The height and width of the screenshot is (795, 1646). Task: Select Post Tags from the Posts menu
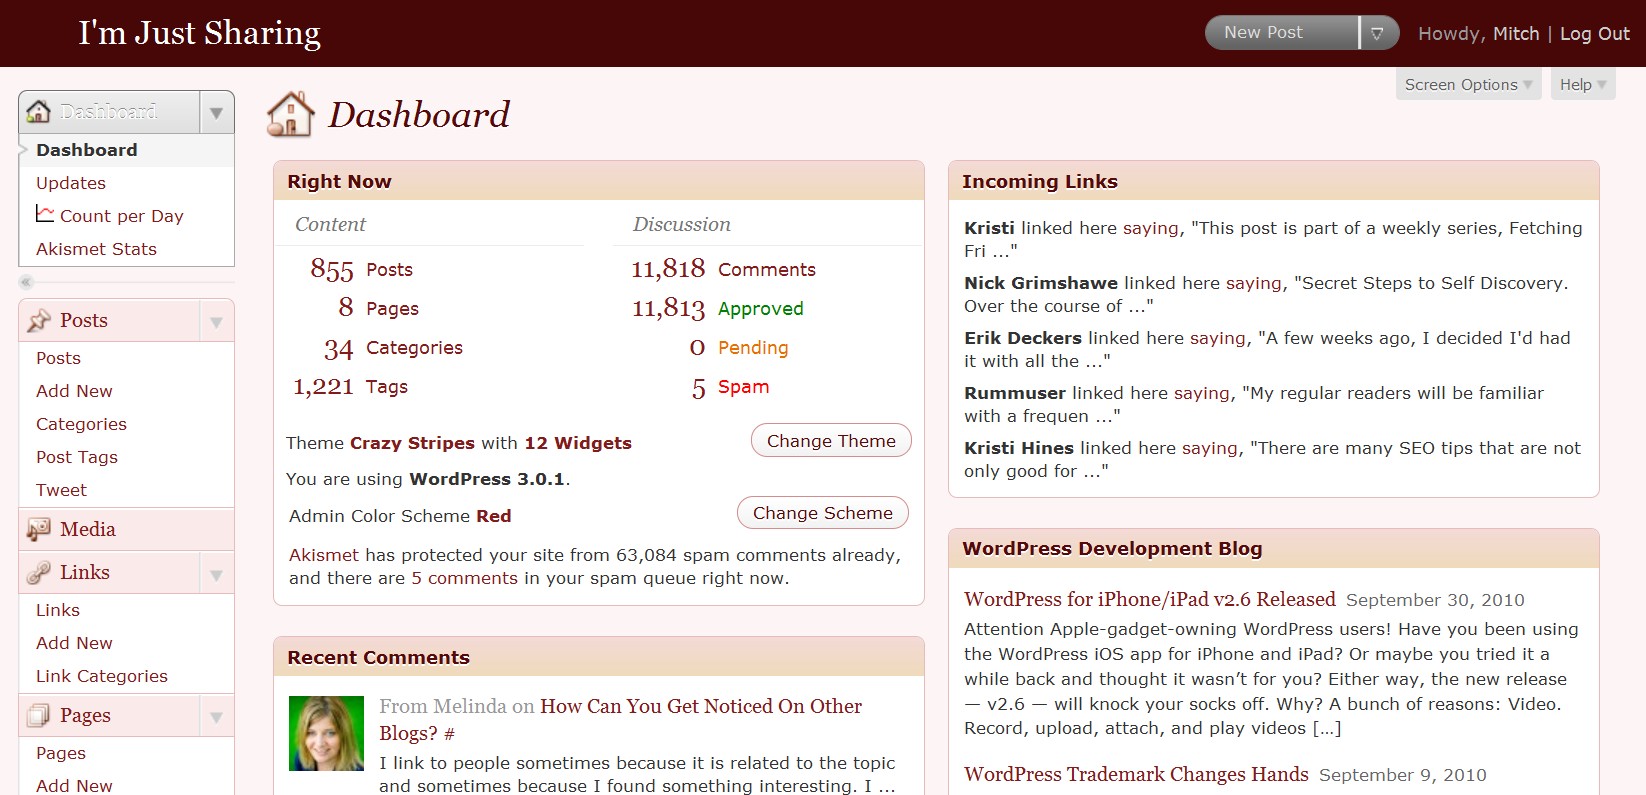(x=77, y=457)
